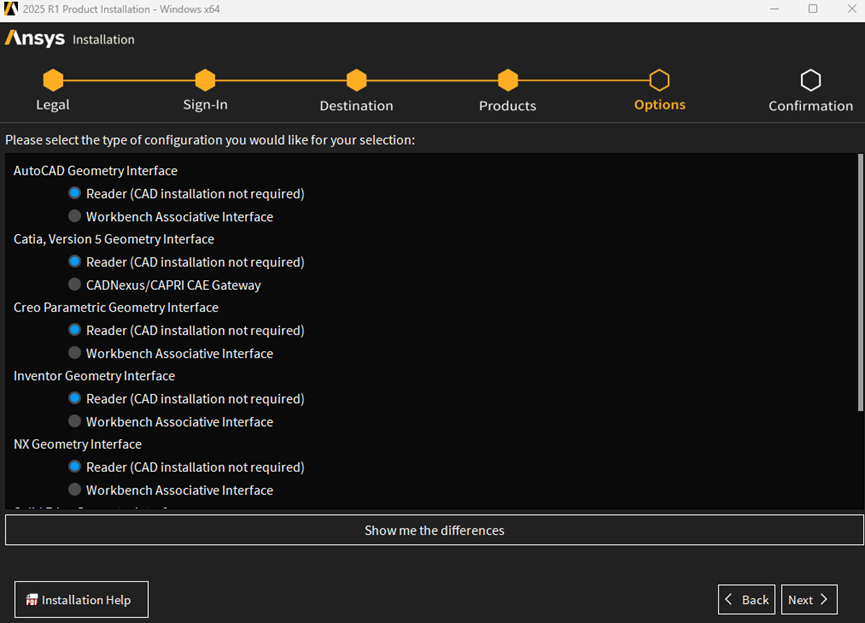
Task: Click the Legal step hexagon icon
Action: point(53,80)
